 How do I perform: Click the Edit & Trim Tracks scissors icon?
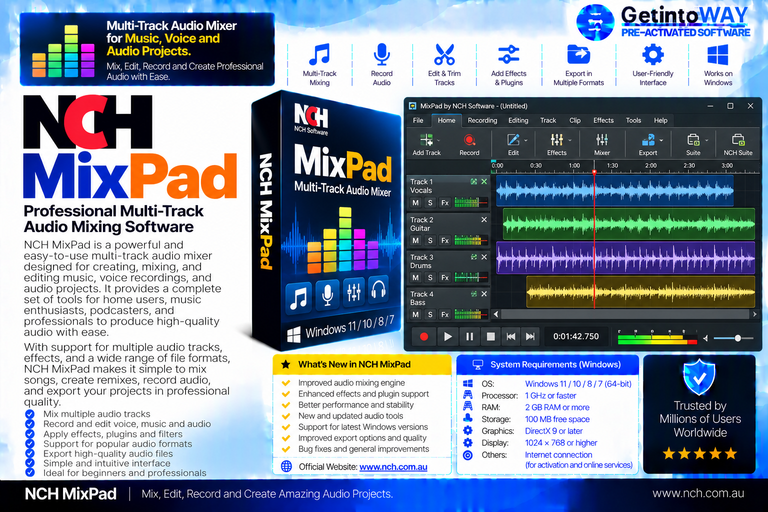(444, 55)
